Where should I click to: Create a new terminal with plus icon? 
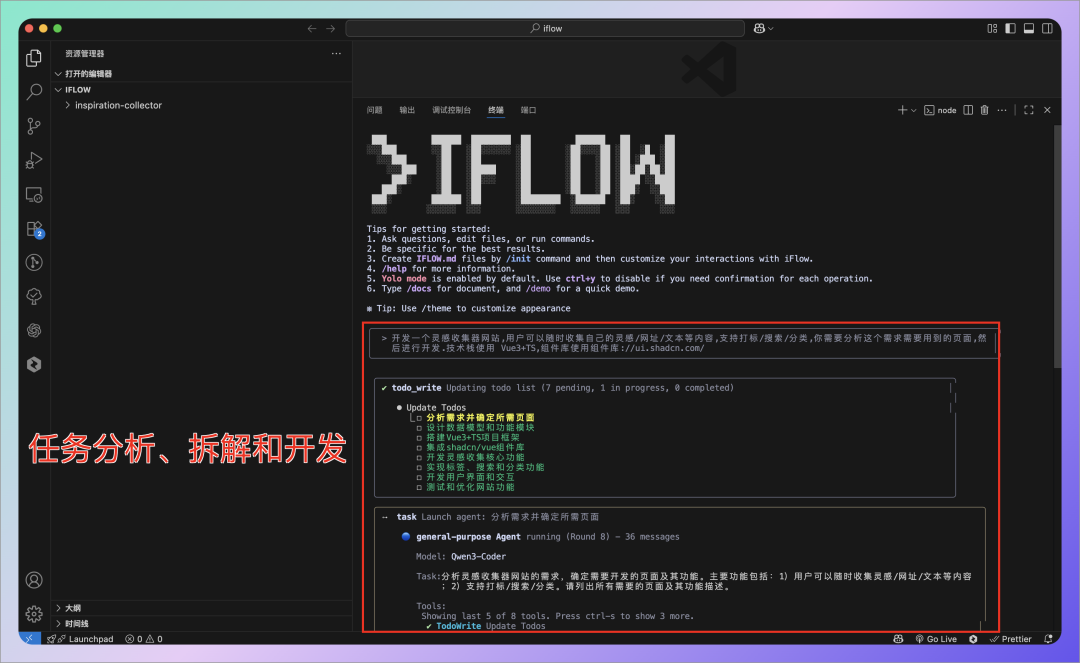coord(902,110)
